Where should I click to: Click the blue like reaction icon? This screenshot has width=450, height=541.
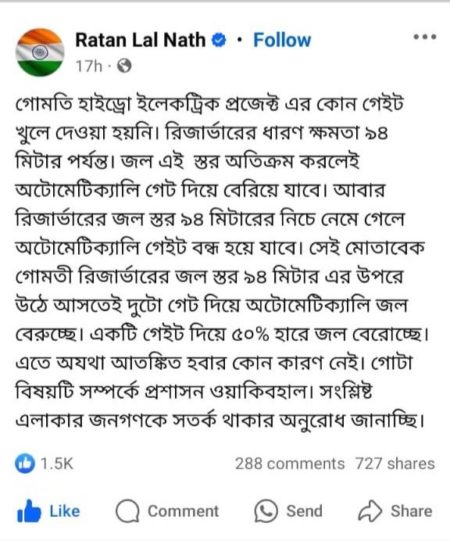pyautogui.click(x=25, y=463)
